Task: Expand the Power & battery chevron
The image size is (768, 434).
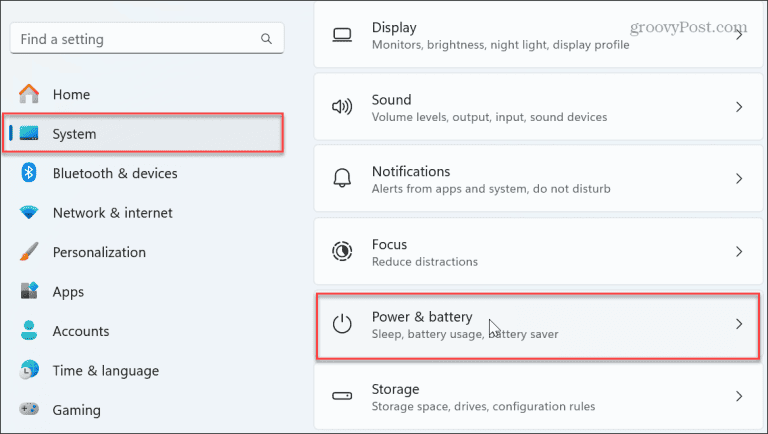Action: (x=739, y=324)
